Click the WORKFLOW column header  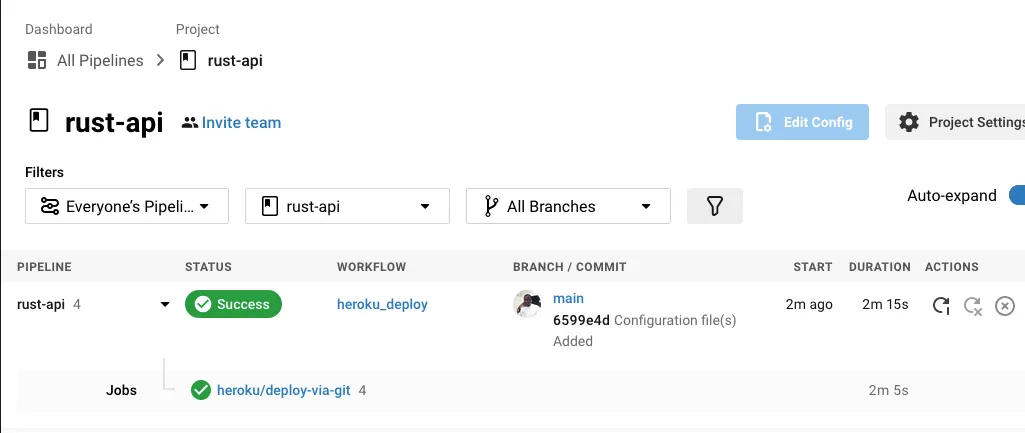[371, 267]
